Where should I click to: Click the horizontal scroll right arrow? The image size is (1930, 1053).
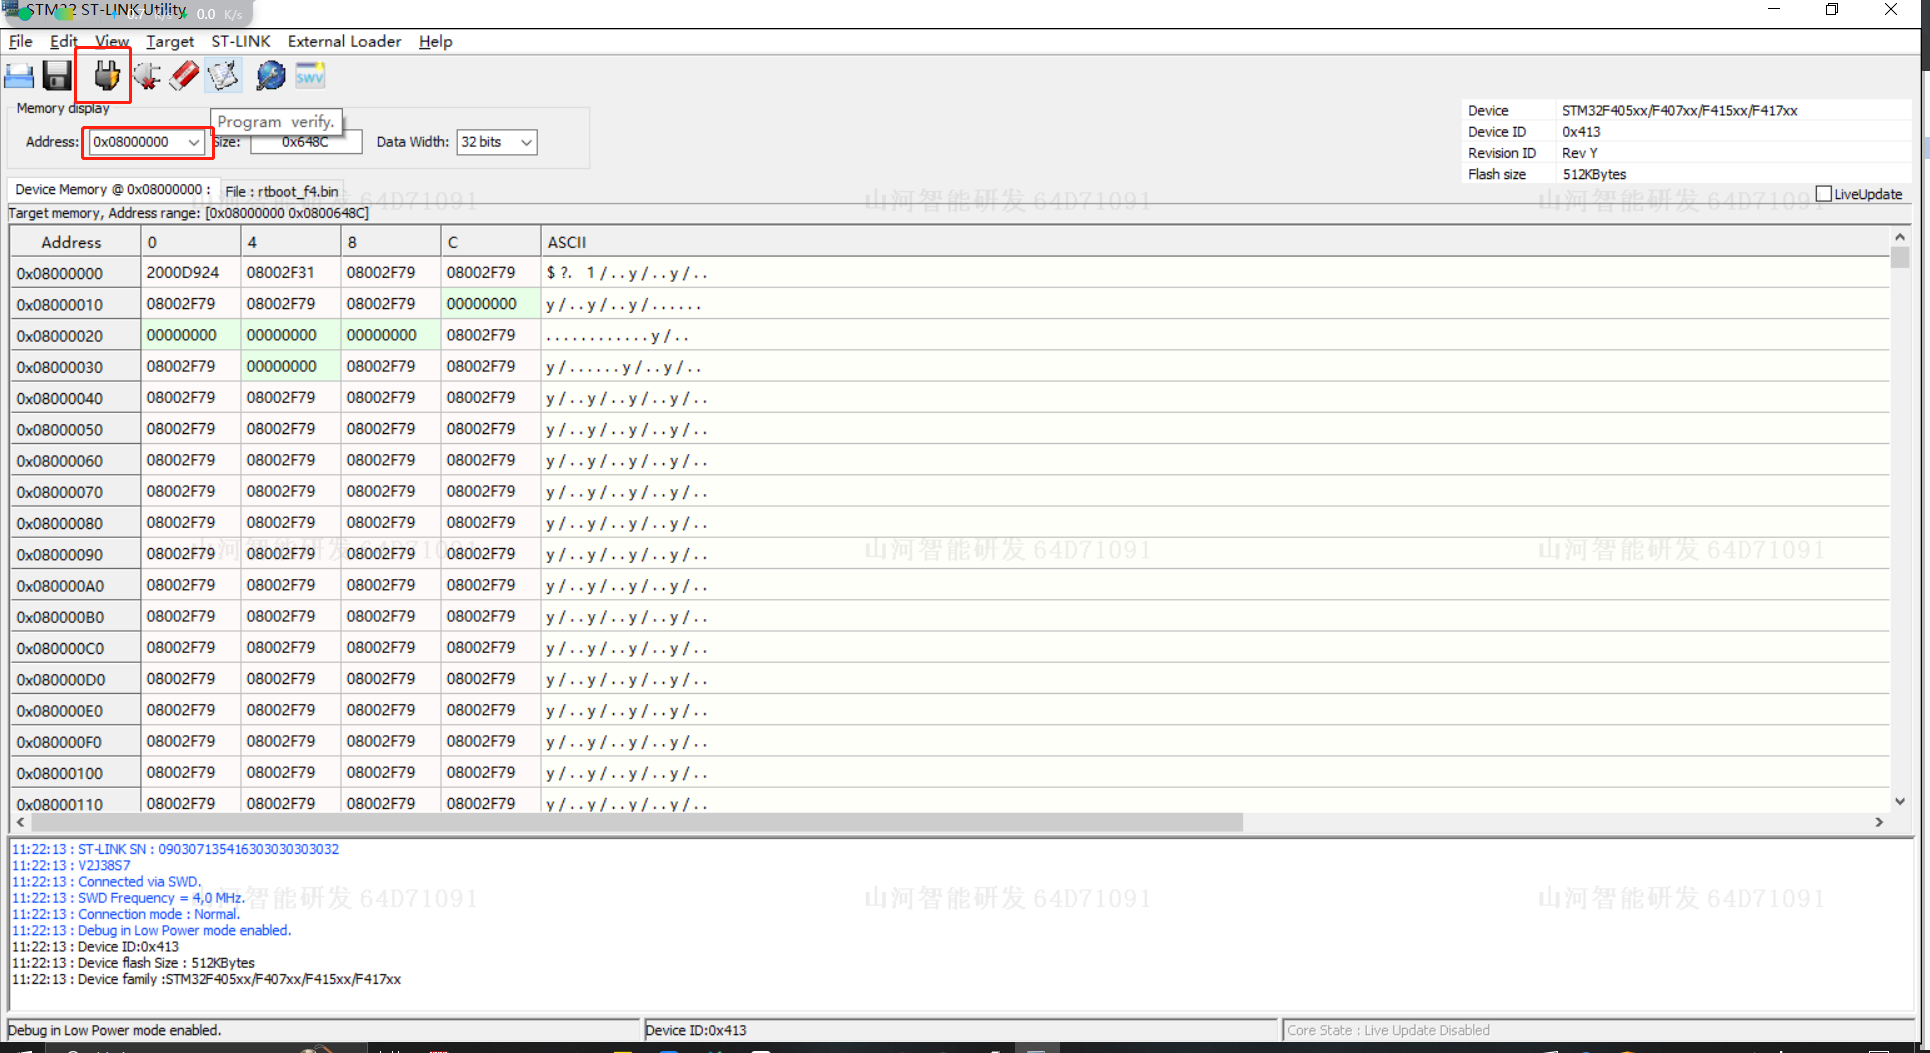tap(1879, 822)
